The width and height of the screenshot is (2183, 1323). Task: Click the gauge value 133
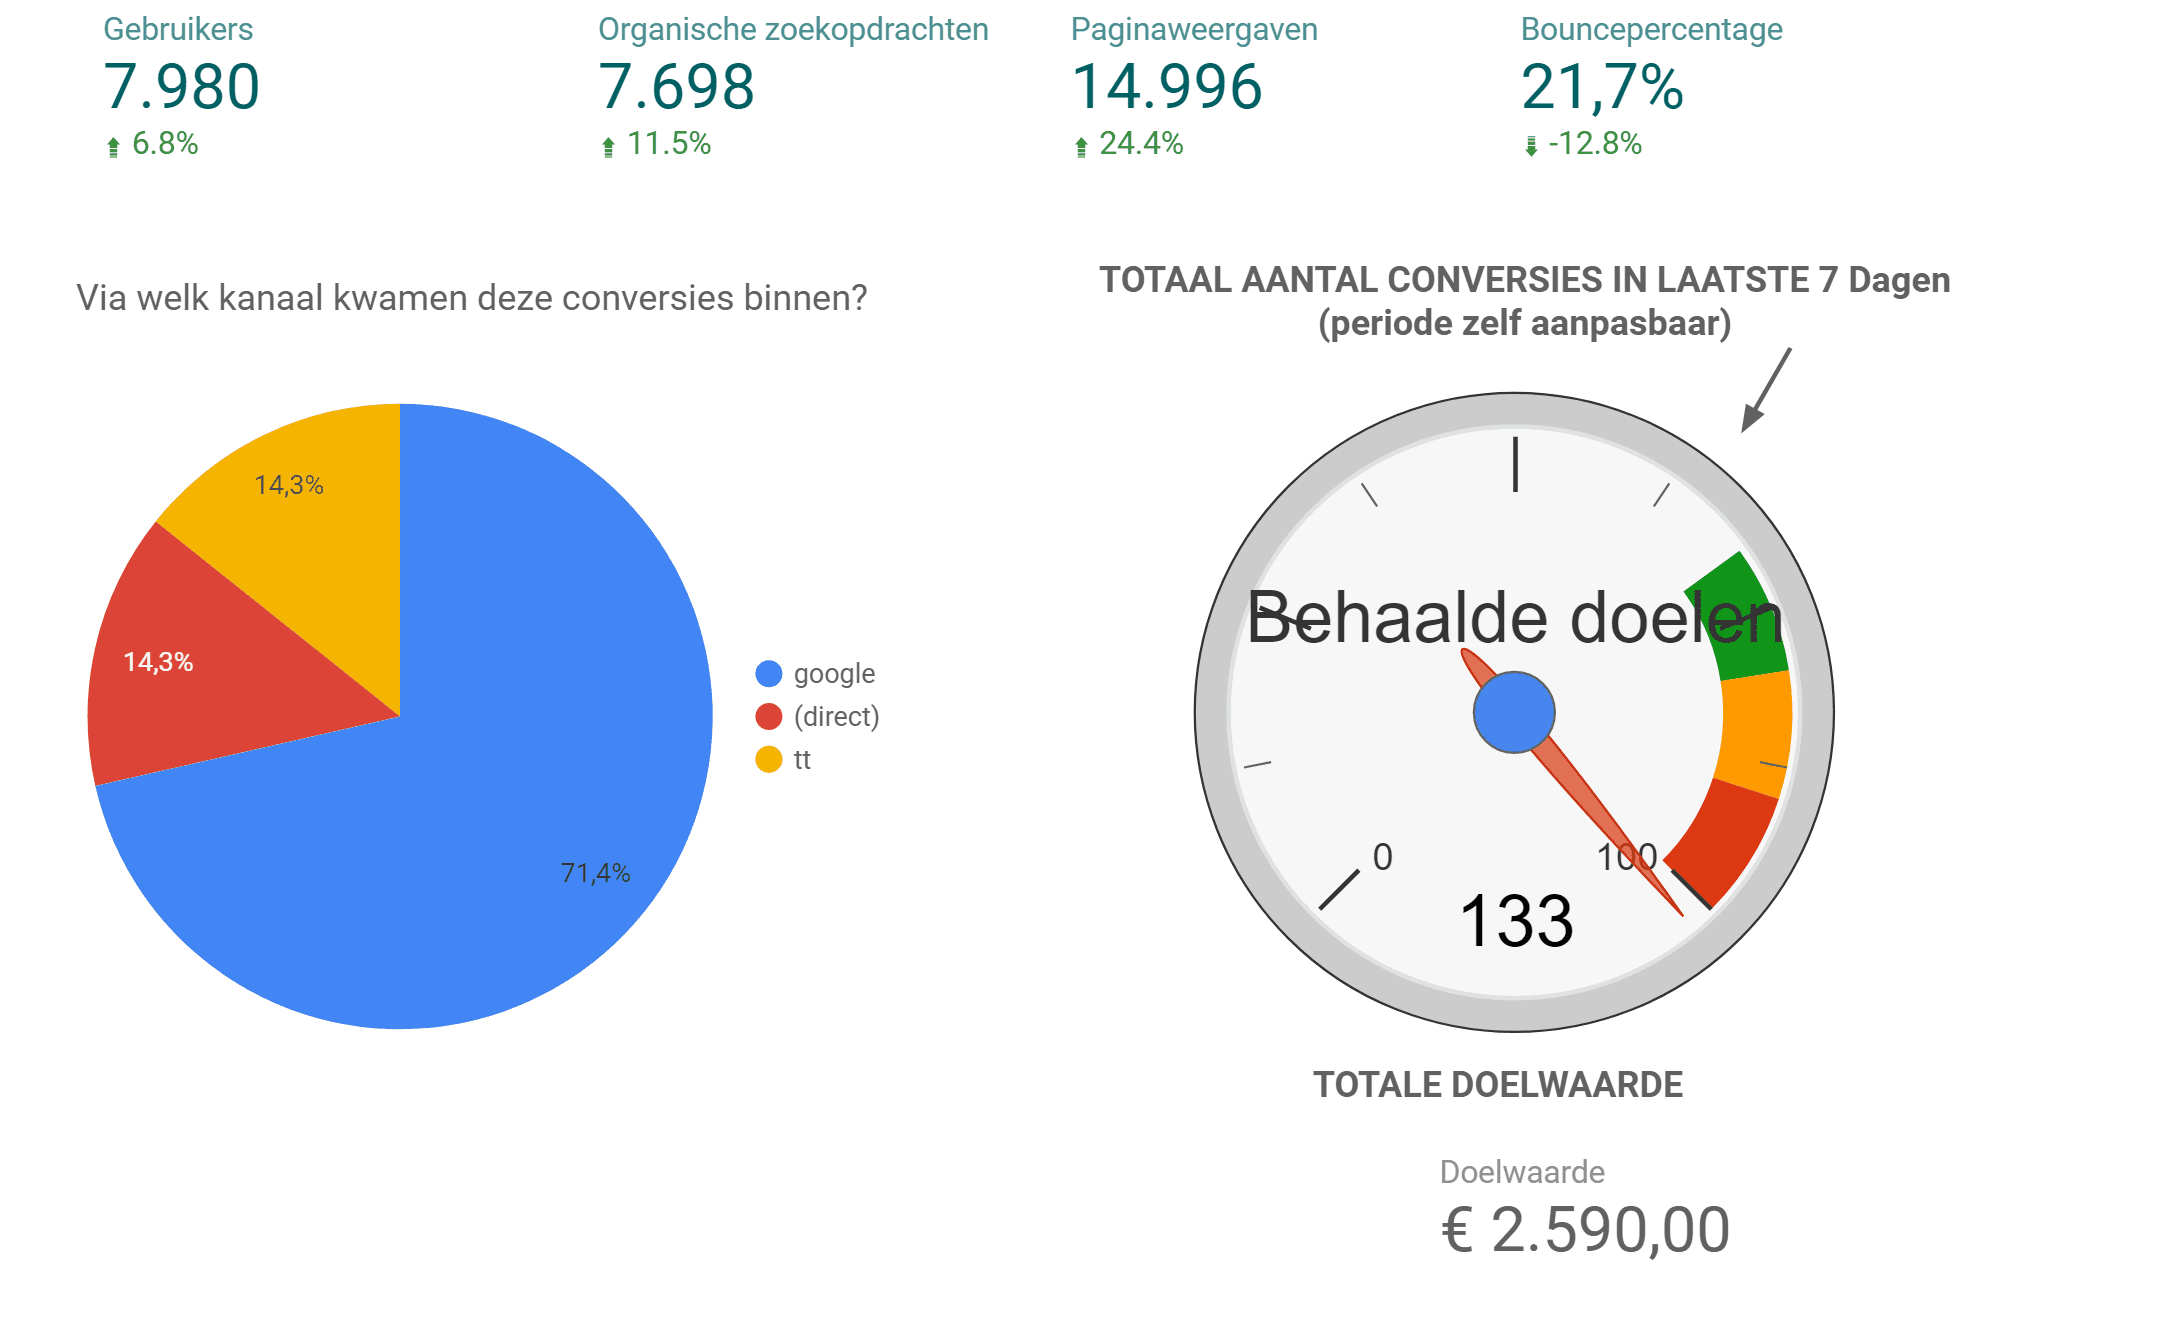coord(1516,921)
